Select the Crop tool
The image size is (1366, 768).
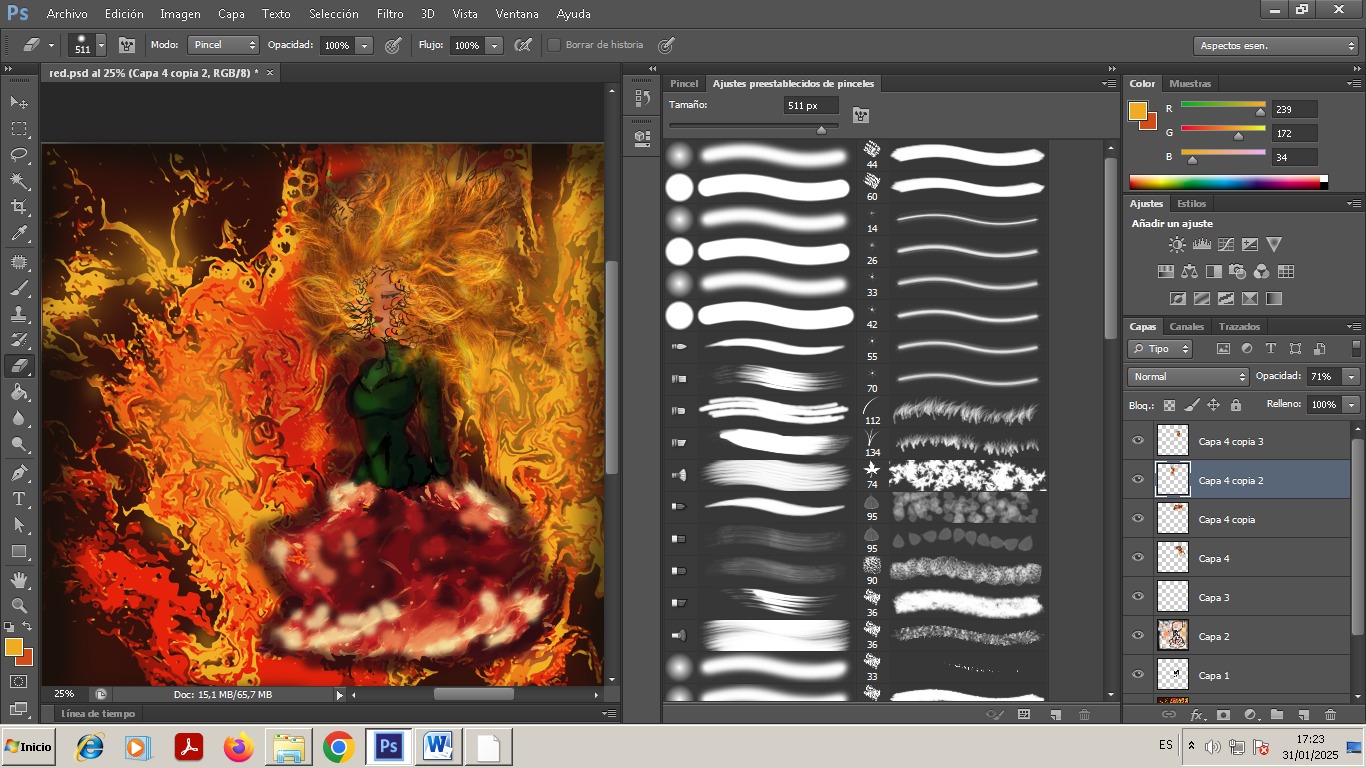point(19,207)
